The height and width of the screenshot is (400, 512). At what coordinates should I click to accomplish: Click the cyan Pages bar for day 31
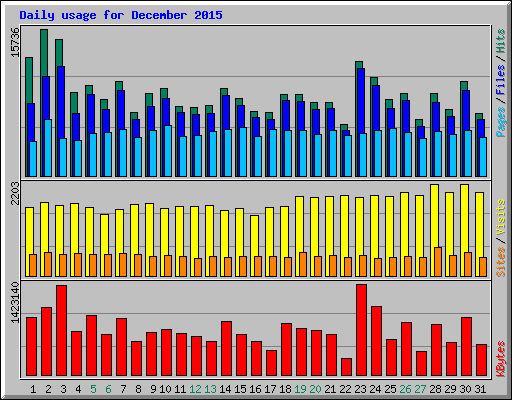click(483, 157)
